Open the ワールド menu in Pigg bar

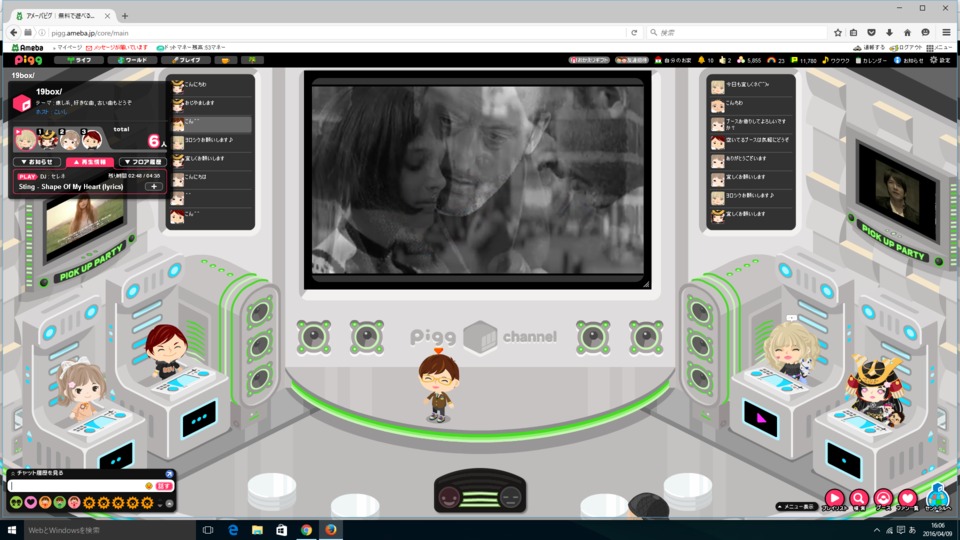point(132,60)
